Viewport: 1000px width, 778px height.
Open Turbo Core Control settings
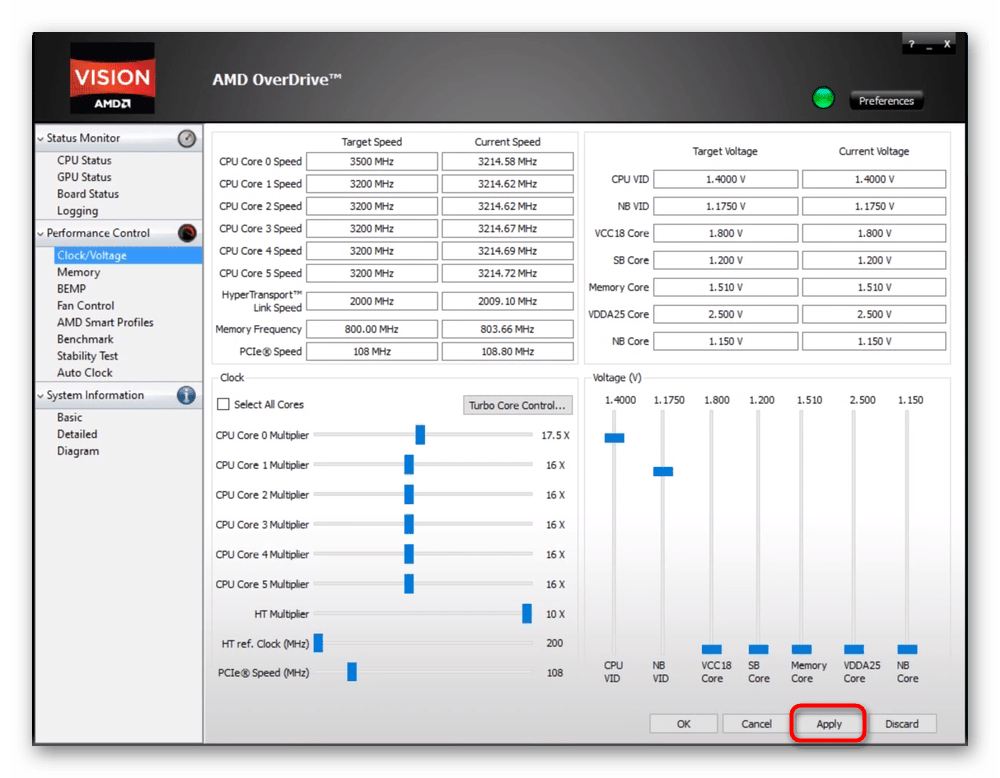click(518, 405)
